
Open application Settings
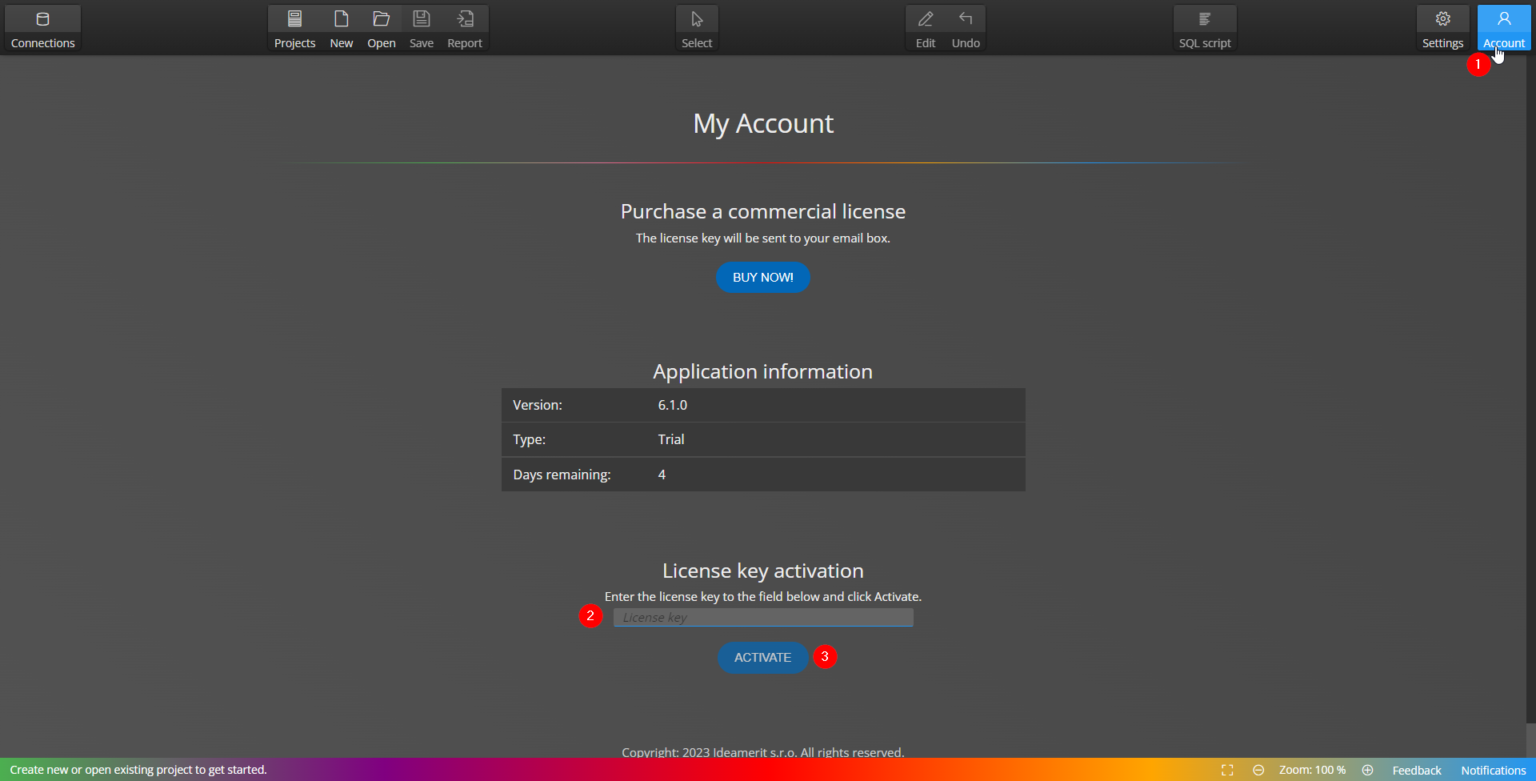pyautogui.click(x=1442, y=27)
